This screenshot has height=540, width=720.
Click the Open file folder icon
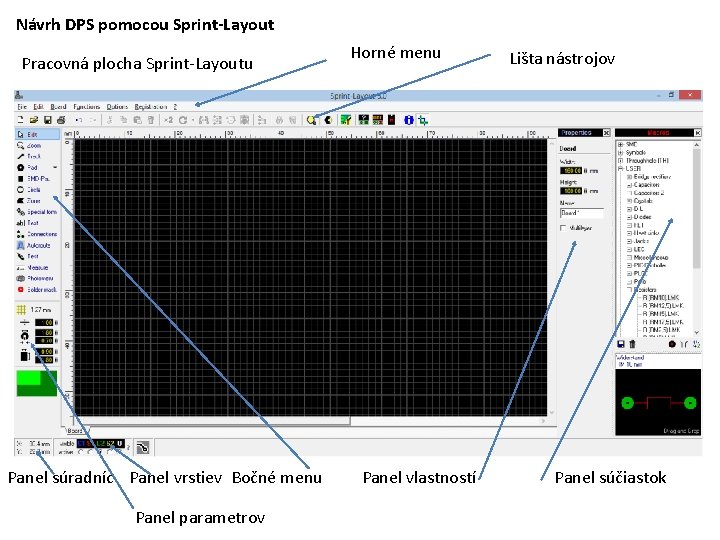(34, 120)
